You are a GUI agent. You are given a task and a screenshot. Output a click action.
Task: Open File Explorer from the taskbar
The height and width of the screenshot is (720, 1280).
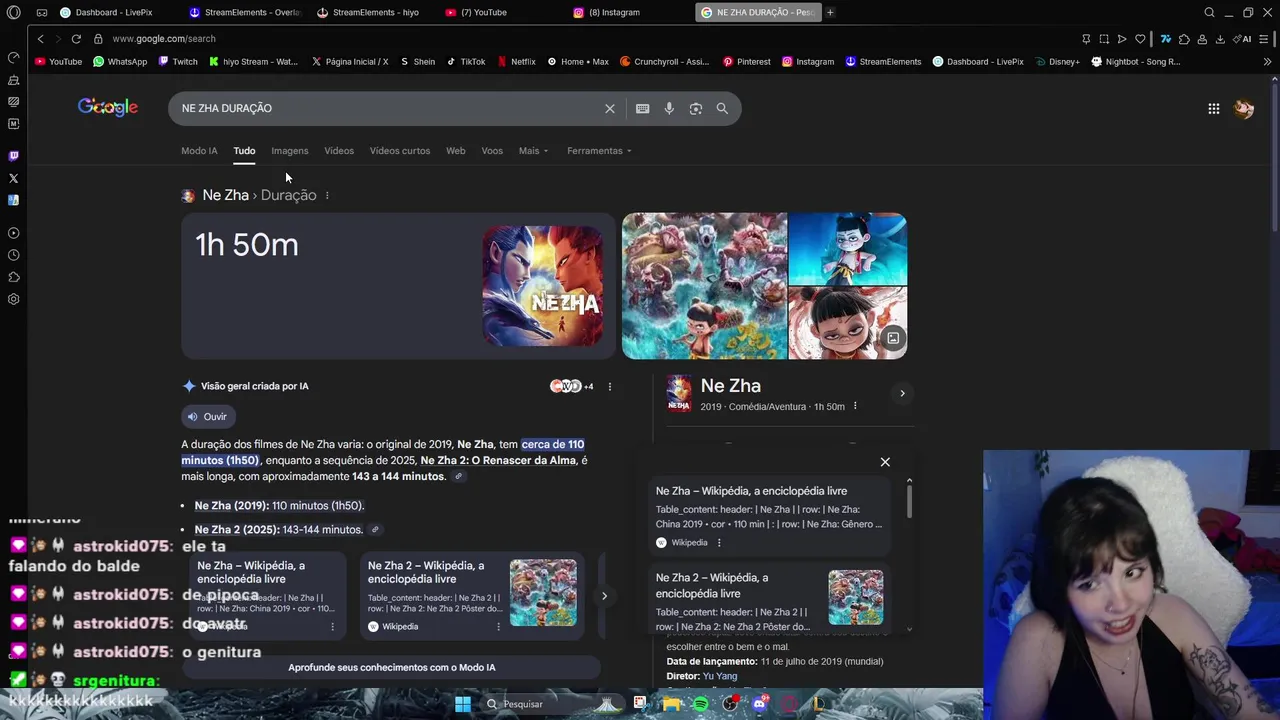[670, 704]
